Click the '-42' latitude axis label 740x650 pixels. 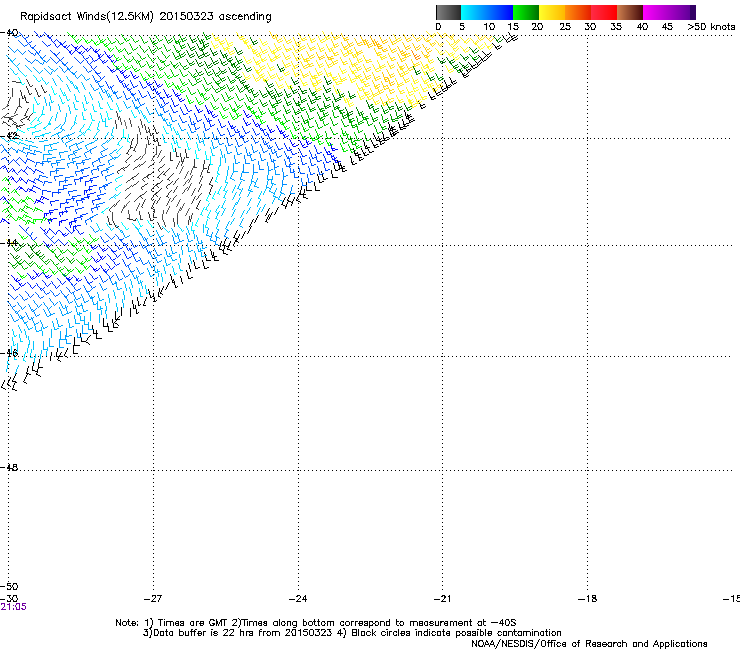[x=9, y=136]
